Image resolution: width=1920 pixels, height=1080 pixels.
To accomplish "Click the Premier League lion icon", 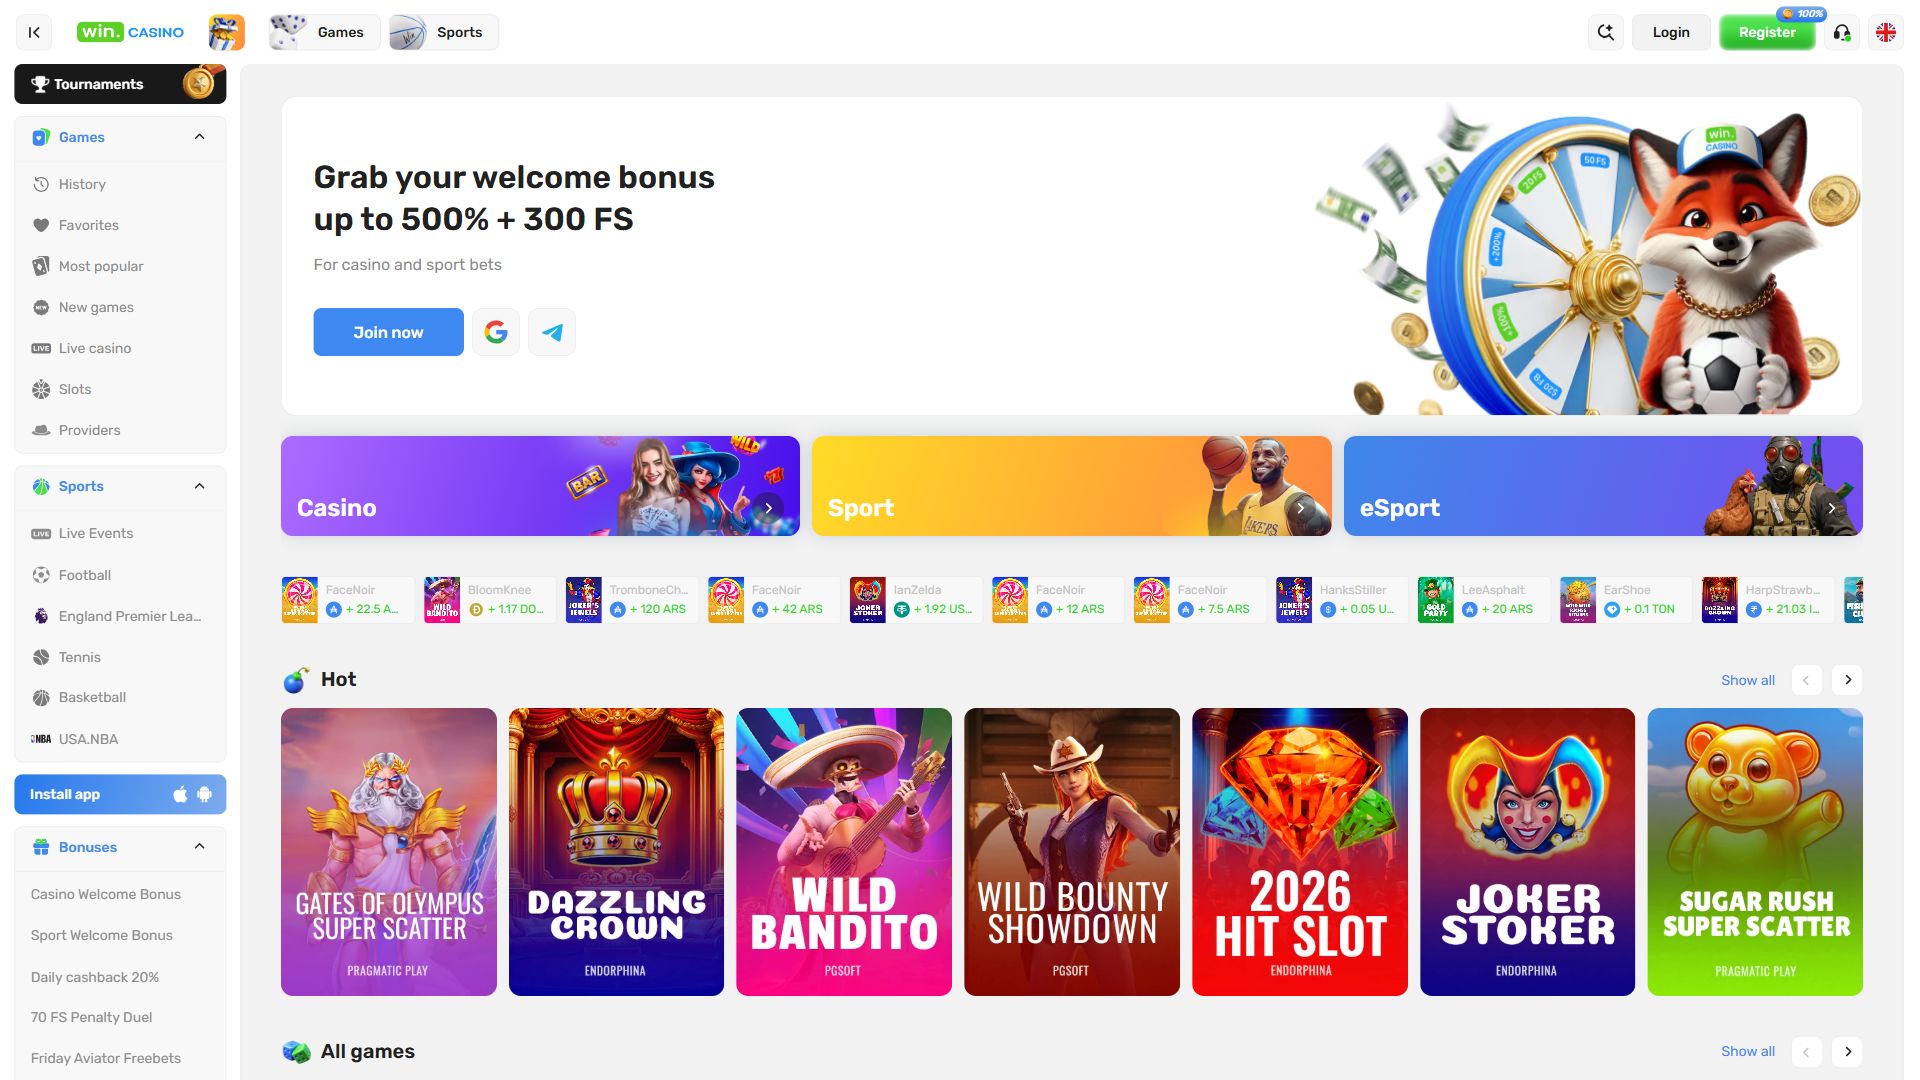I will [41, 616].
